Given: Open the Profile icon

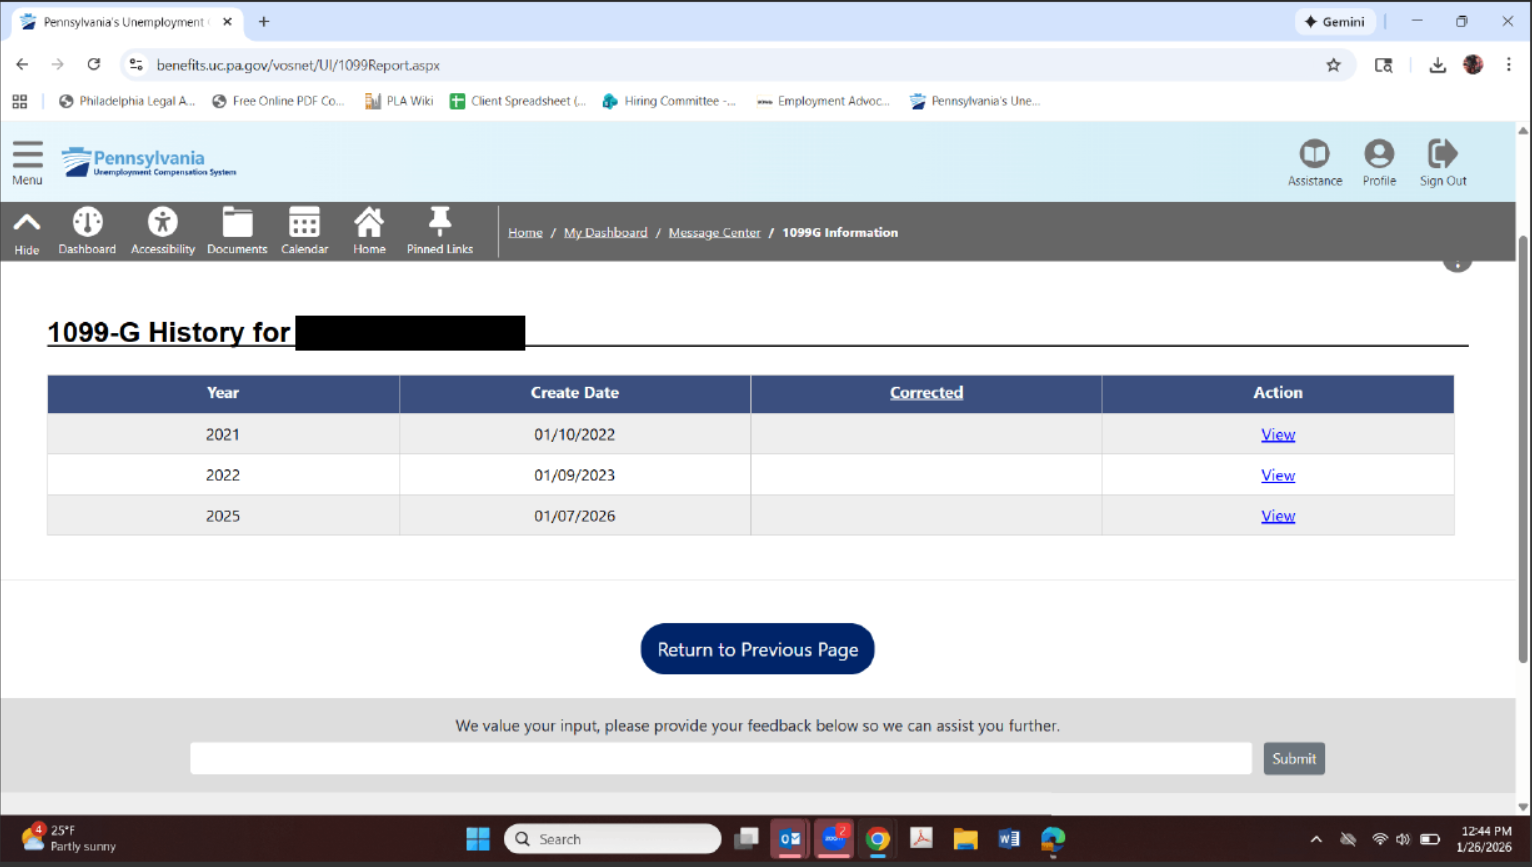Looking at the screenshot, I should pyautogui.click(x=1378, y=154).
